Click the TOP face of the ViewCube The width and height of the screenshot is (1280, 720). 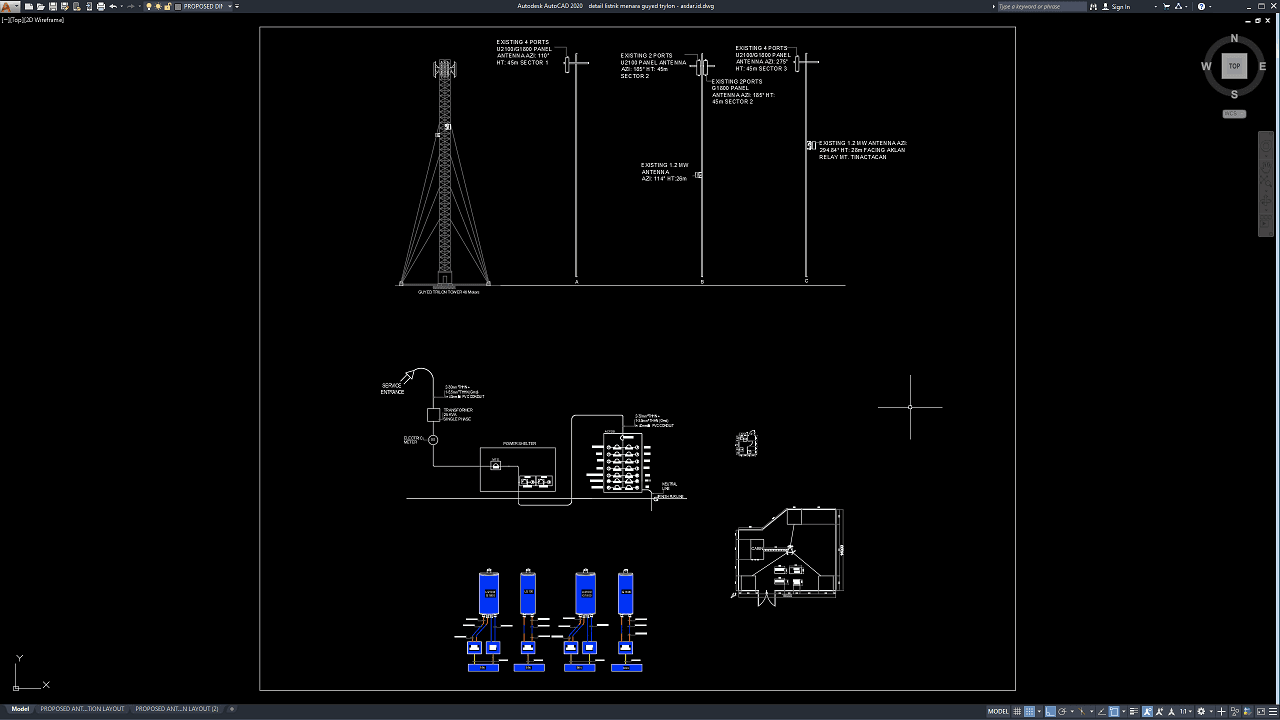click(1234, 66)
